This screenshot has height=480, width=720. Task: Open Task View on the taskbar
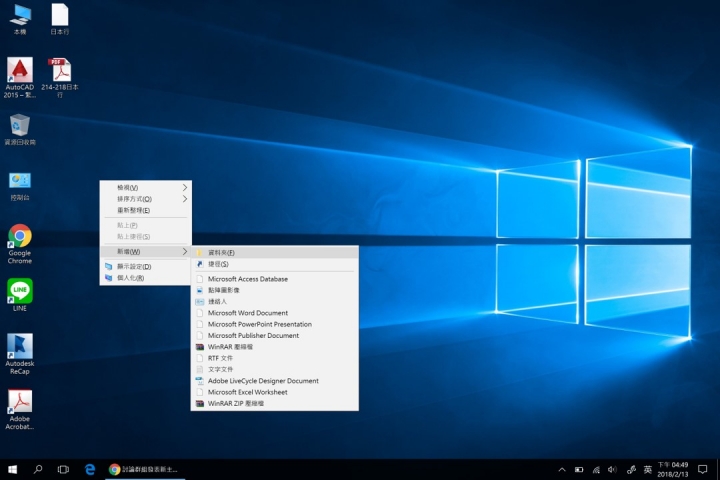pos(63,469)
